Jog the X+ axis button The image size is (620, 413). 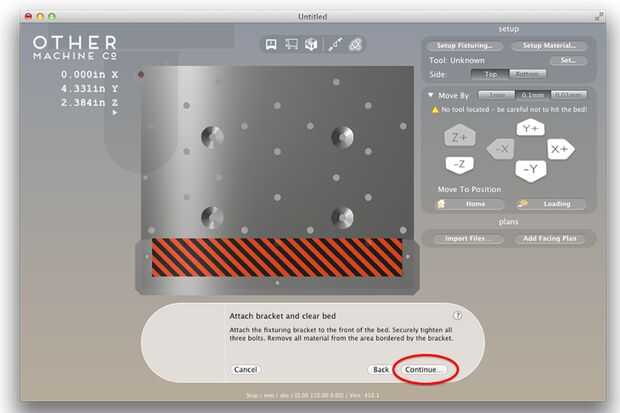click(560, 149)
